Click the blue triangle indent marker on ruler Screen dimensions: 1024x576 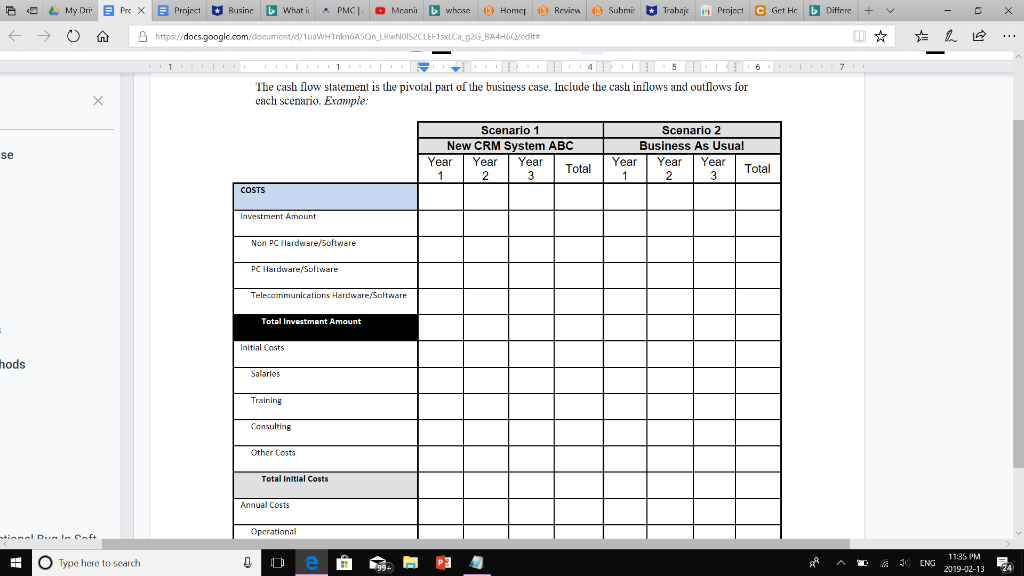coord(456,68)
